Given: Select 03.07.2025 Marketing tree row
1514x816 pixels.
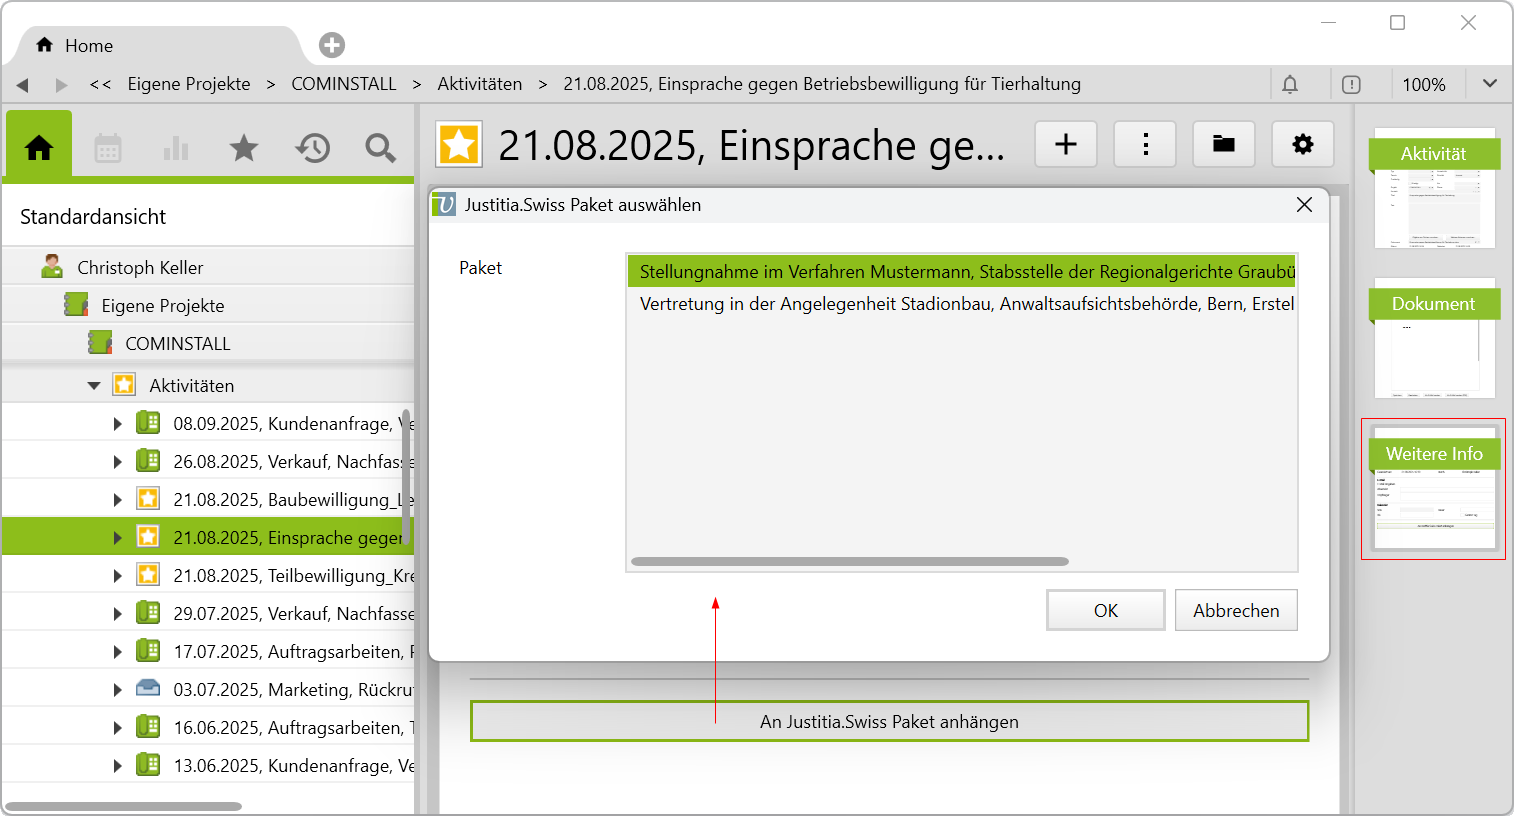Looking at the screenshot, I should click(208, 689).
